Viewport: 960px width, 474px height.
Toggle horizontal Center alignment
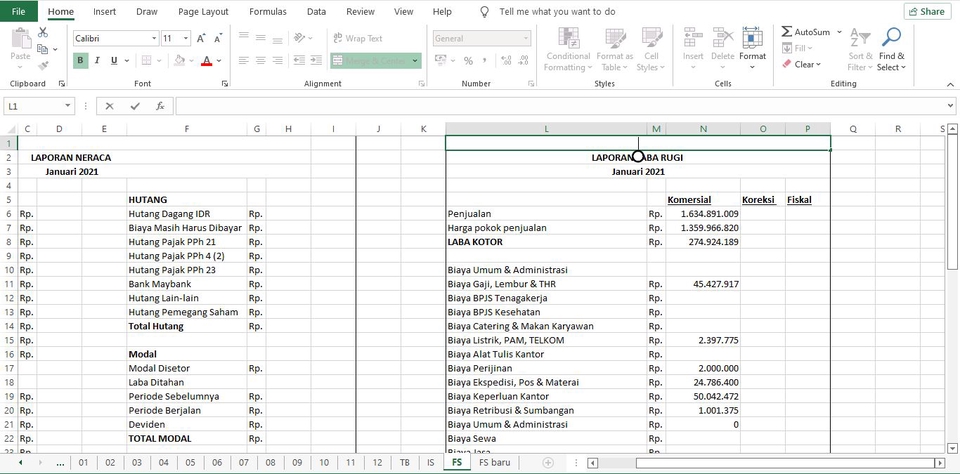(x=261, y=60)
